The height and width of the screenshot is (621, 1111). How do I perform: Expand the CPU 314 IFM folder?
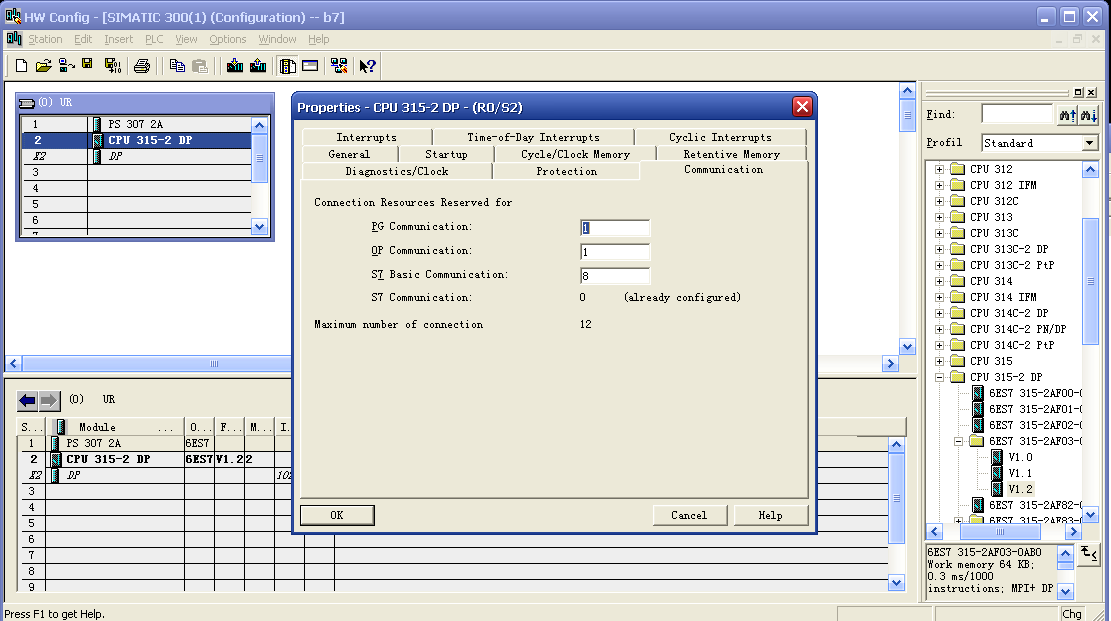[x=940, y=297]
